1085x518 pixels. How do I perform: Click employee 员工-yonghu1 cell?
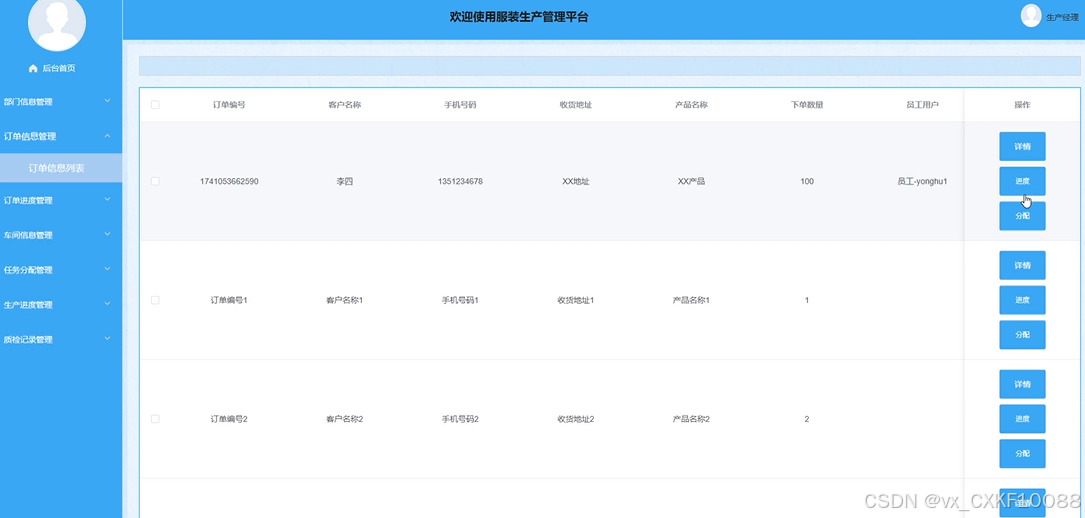[922, 181]
